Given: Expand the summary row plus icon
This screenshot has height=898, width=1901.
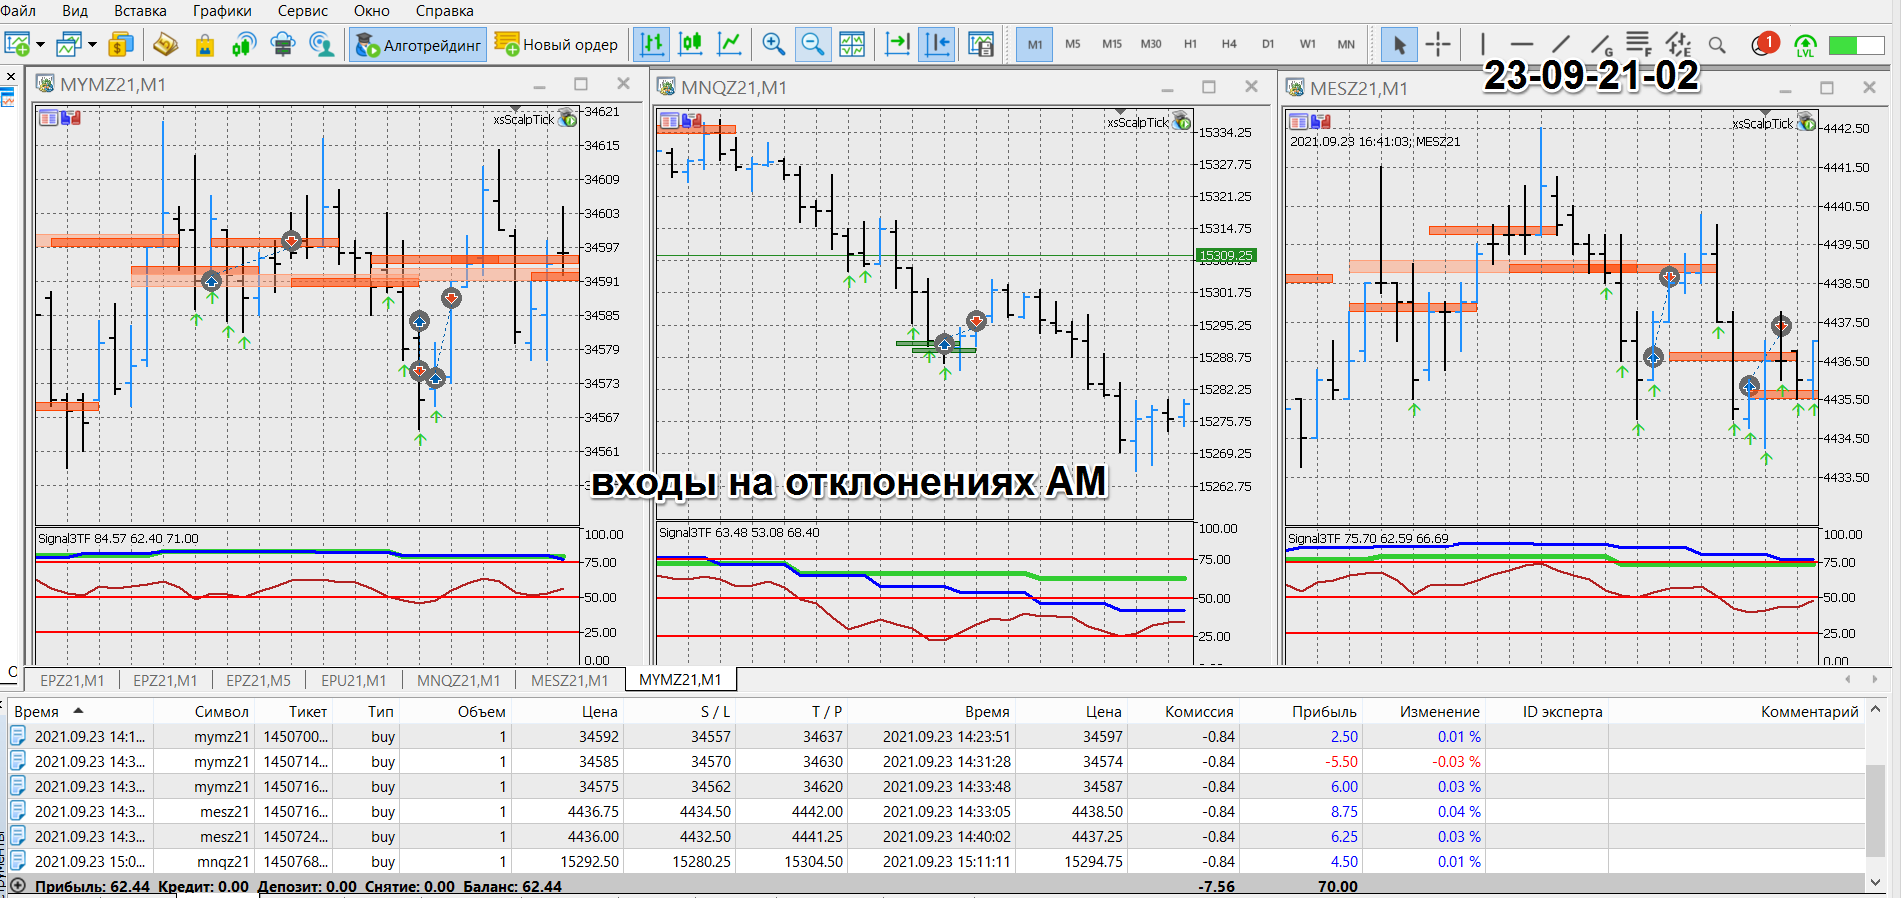Looking at the screenshot, I should pyautogui.click(x=18, y=886).
